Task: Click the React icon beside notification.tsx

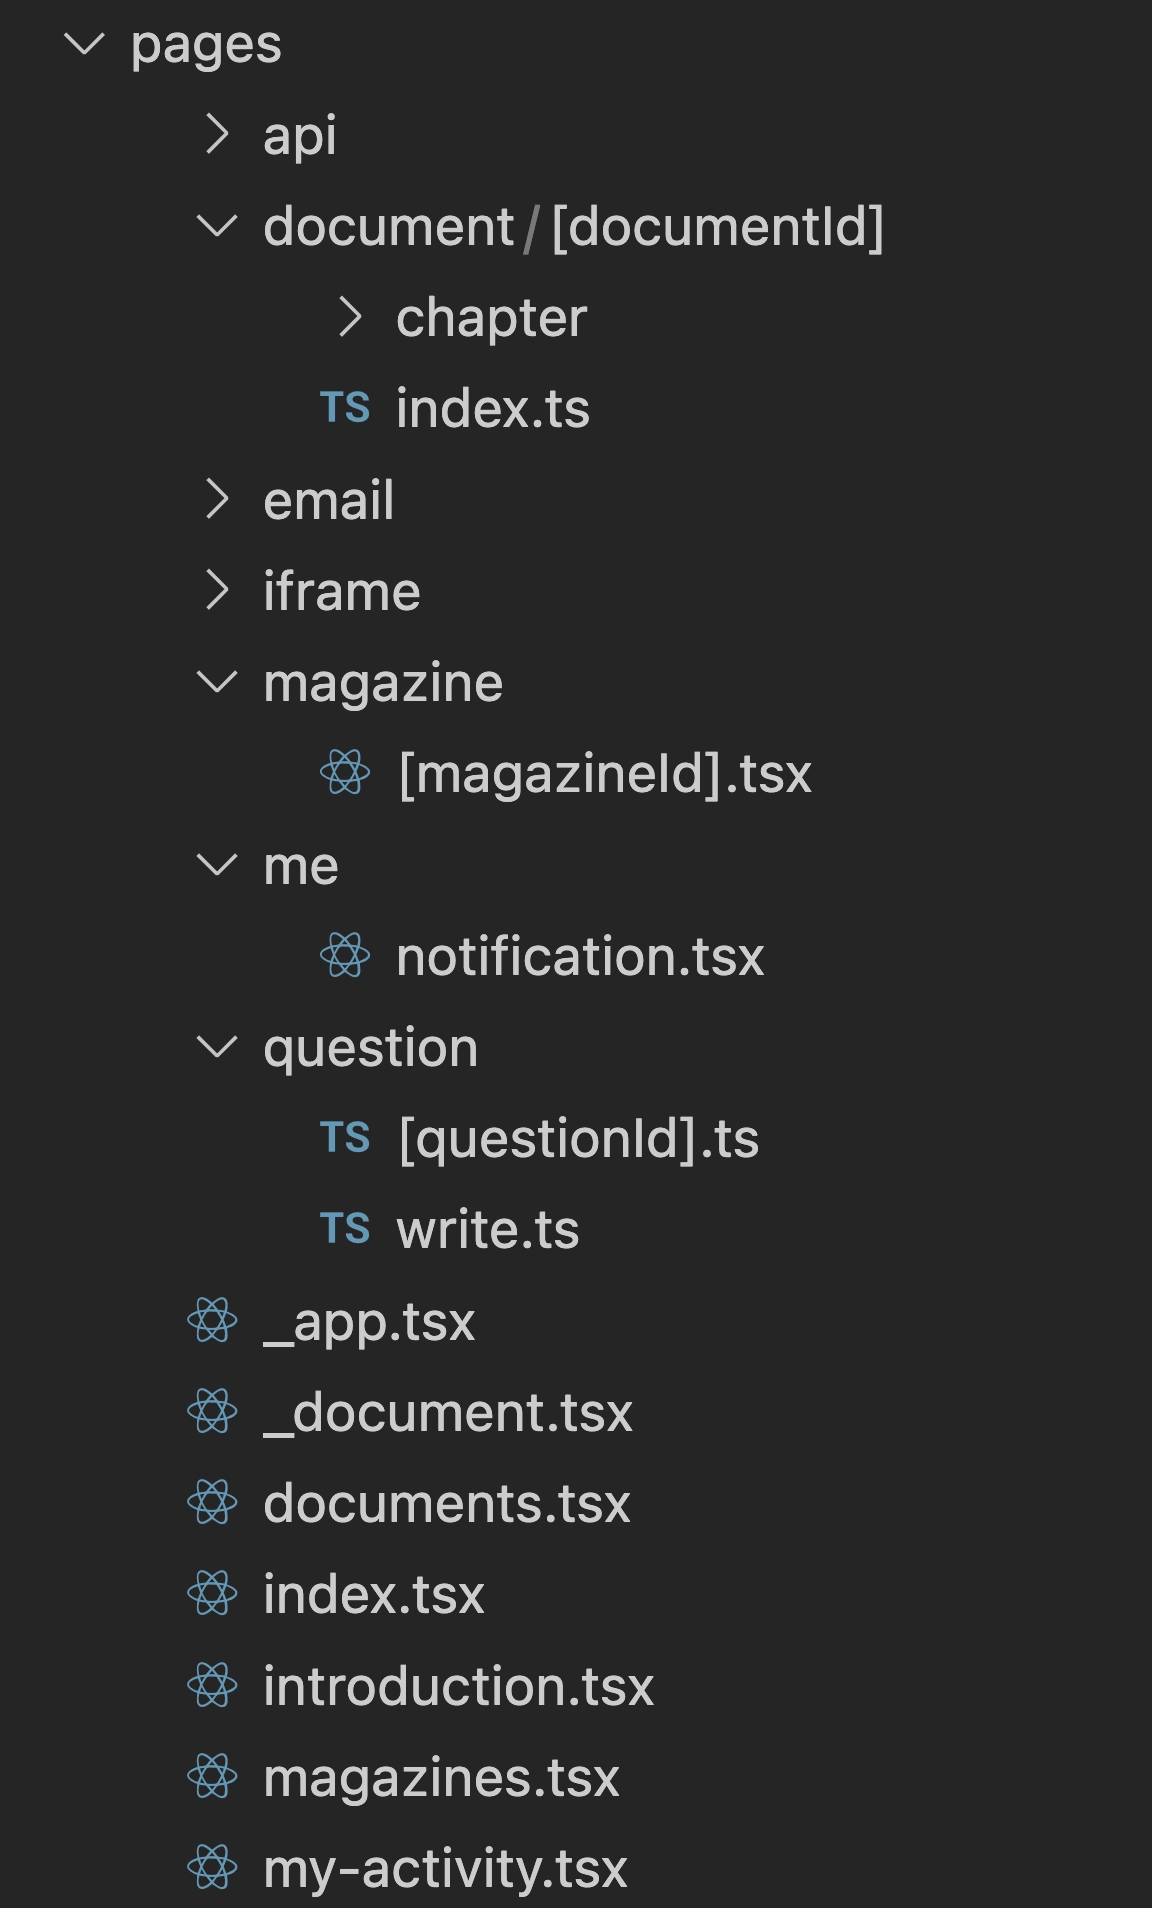Action: (345, 956)
